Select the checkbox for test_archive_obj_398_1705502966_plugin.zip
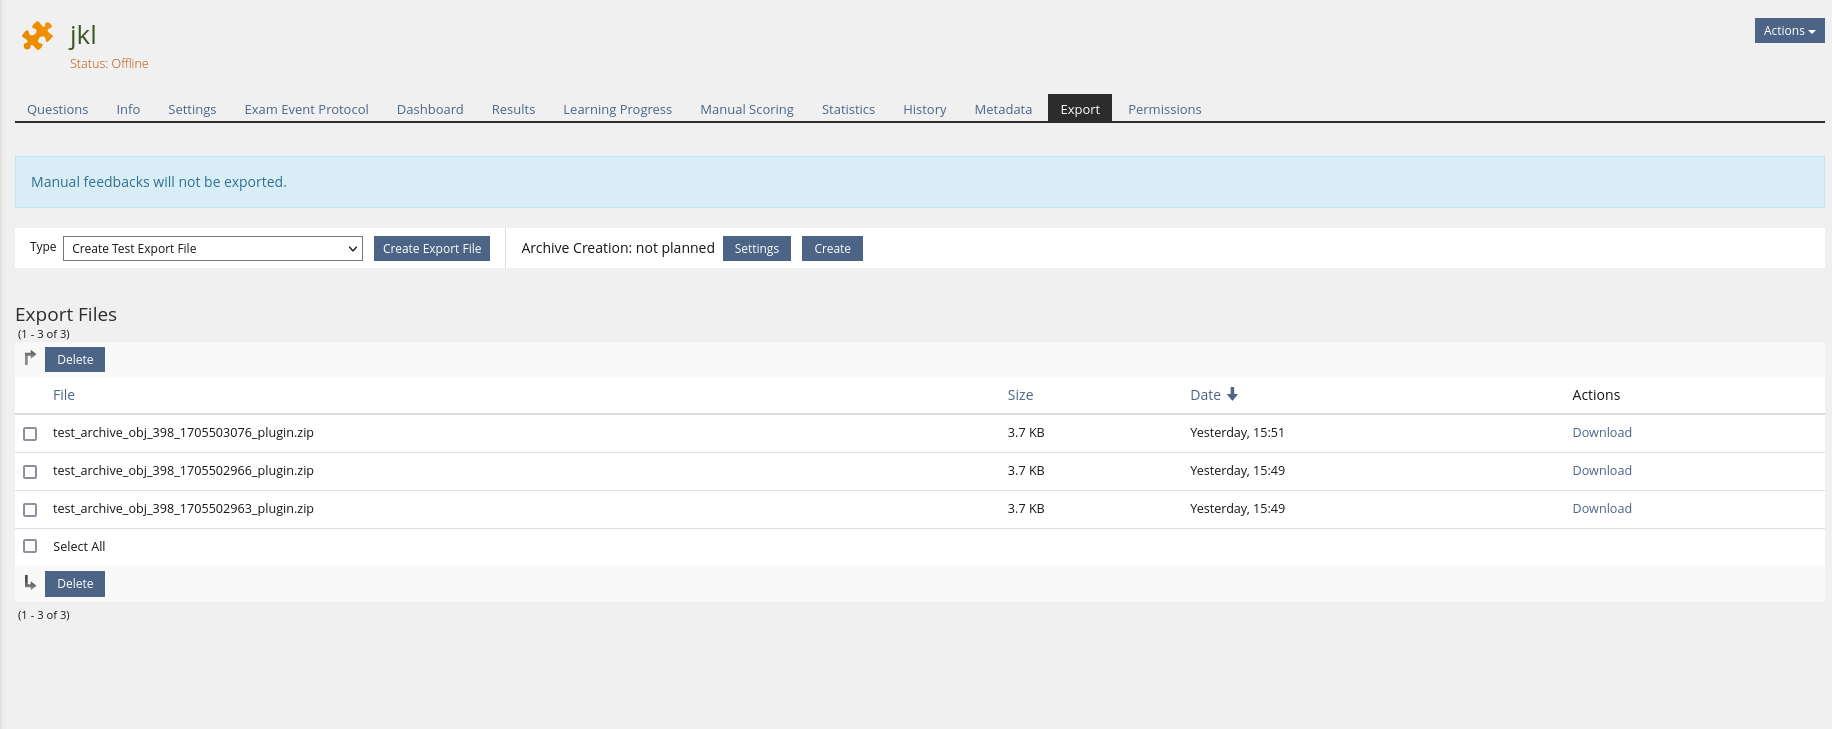The width and height of the screenshot is (1832, 729). point(30,472)
